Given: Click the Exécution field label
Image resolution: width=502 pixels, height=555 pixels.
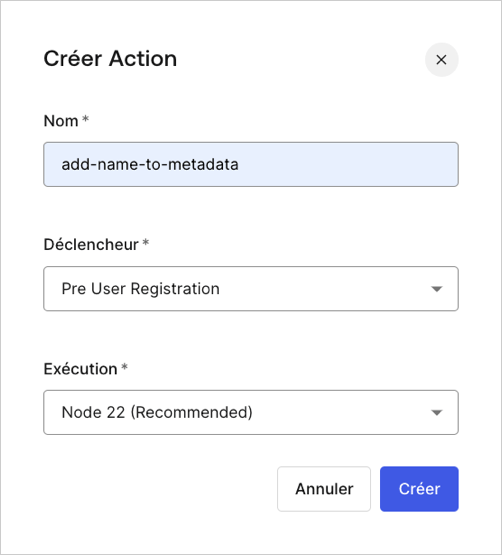Looking at the screenshot, I should (80, 369).
